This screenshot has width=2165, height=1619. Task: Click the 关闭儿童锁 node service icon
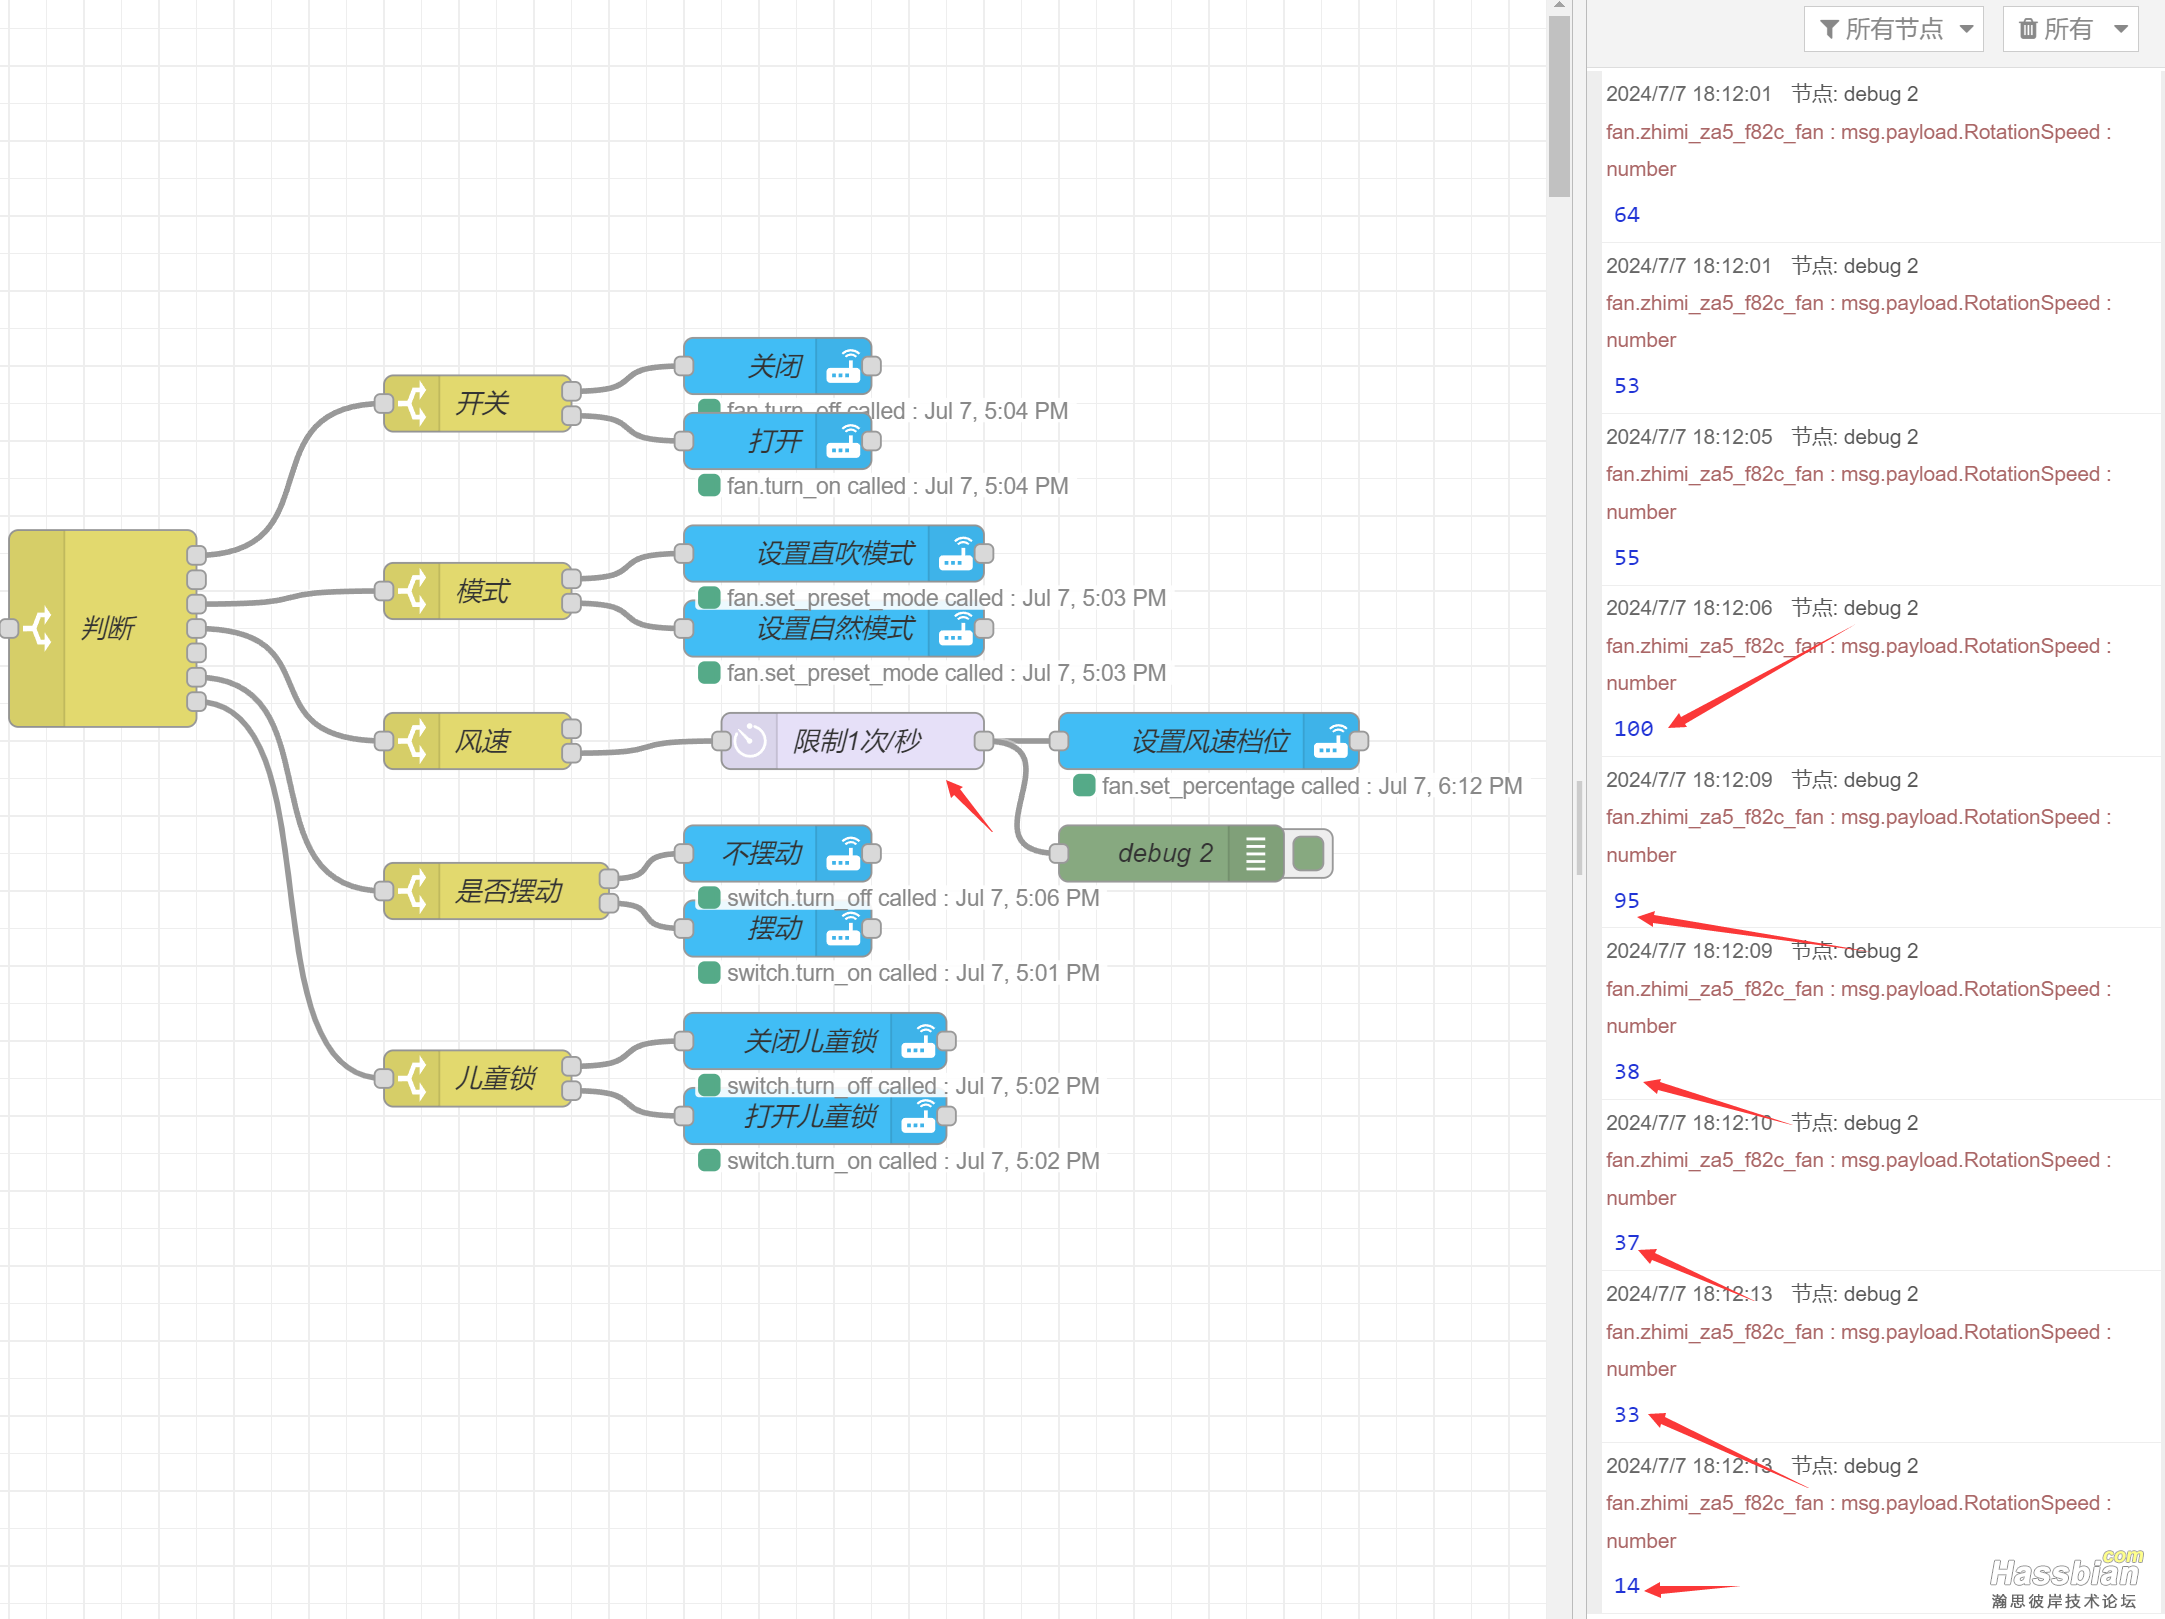click(918, 1041)
